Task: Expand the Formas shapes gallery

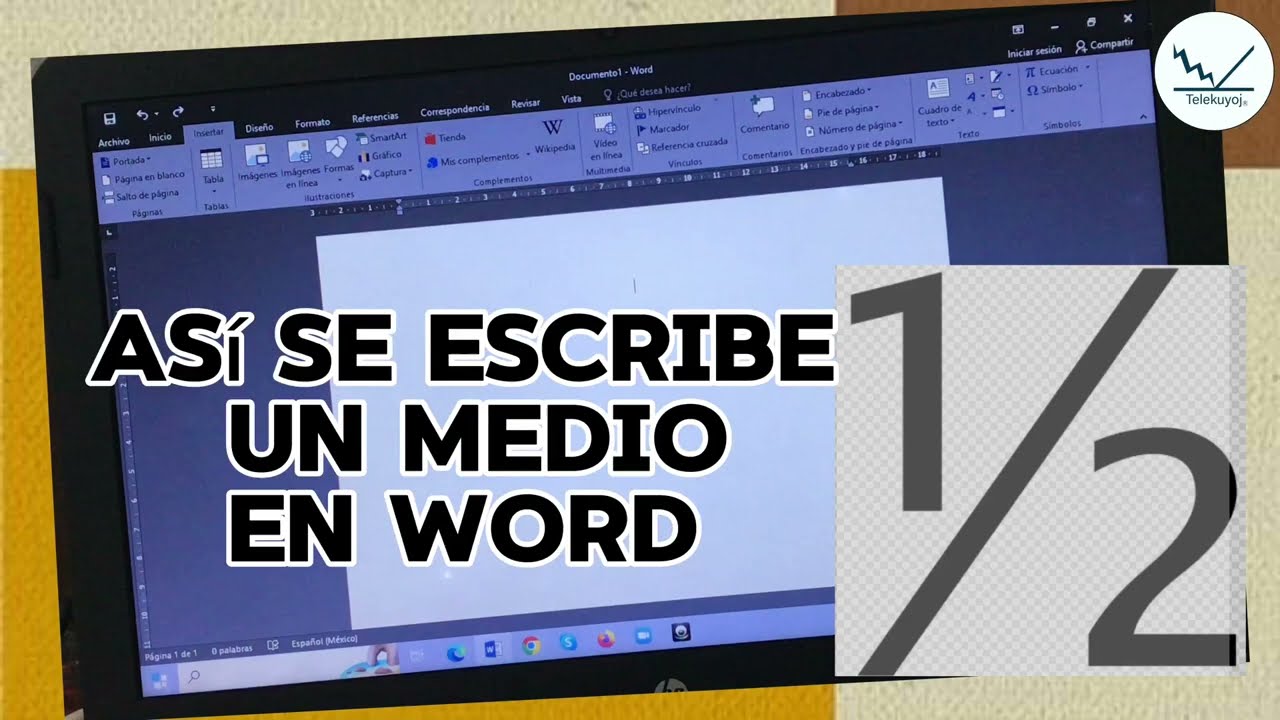Action: (x=339, y=158)
